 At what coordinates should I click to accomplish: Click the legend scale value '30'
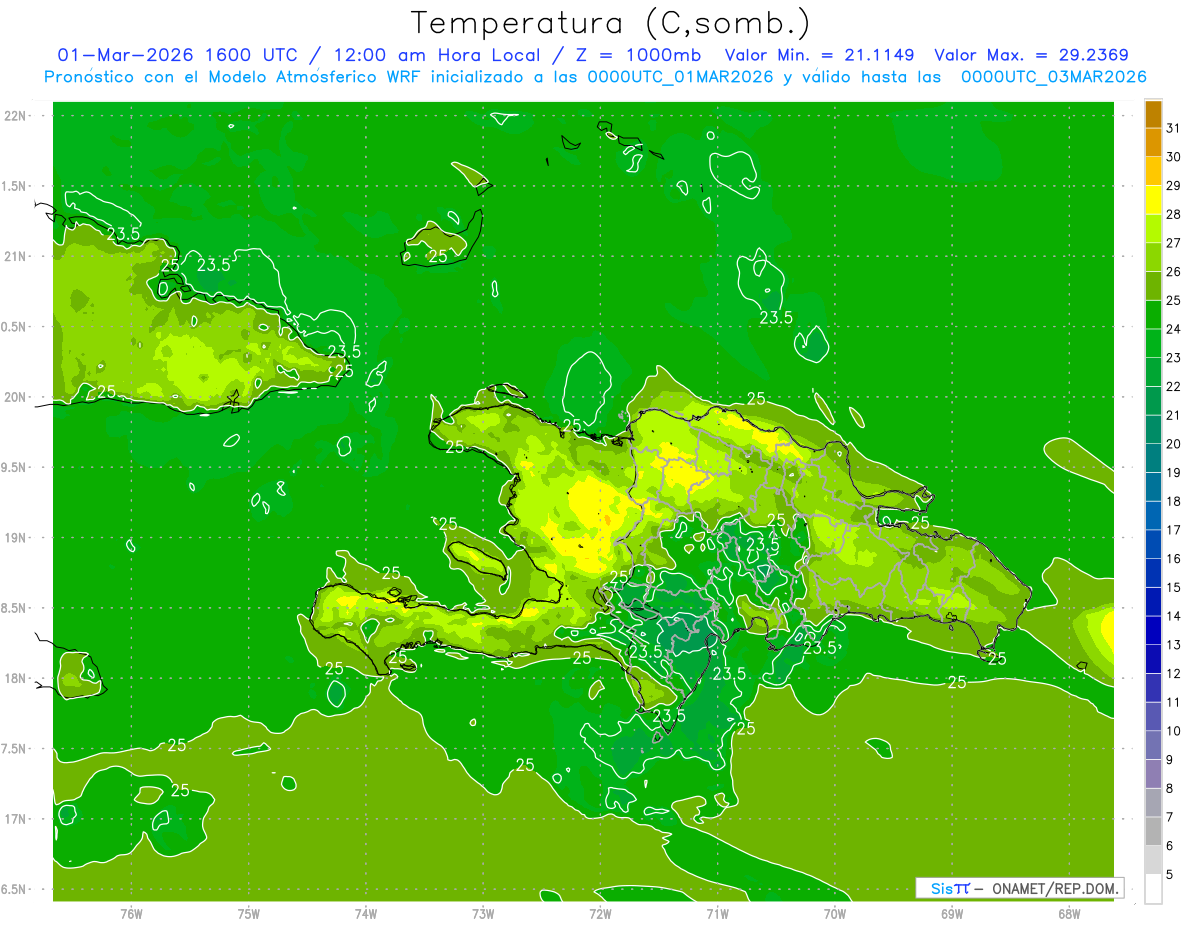tap(1174, 157)
